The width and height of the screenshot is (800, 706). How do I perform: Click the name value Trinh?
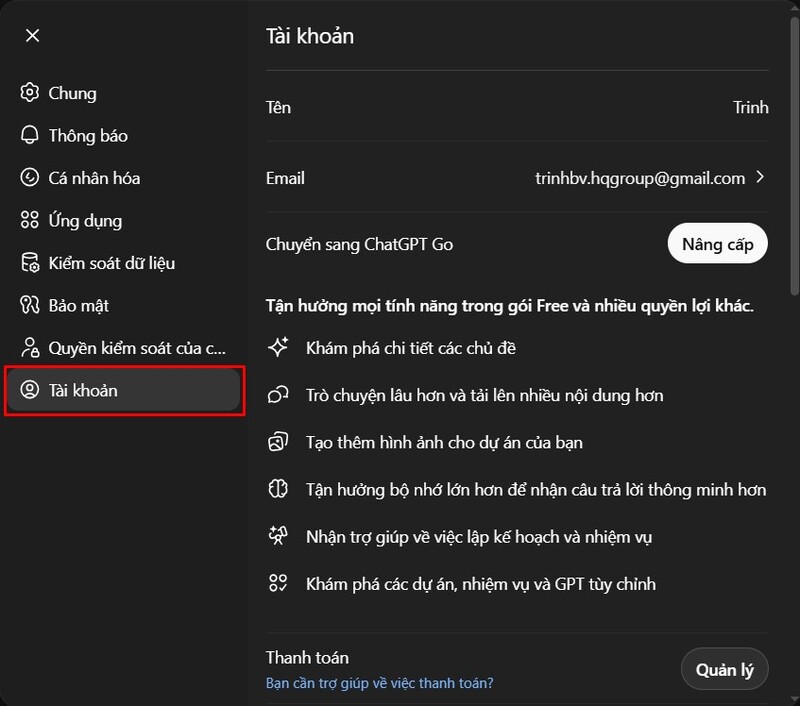tap(751, 107)
